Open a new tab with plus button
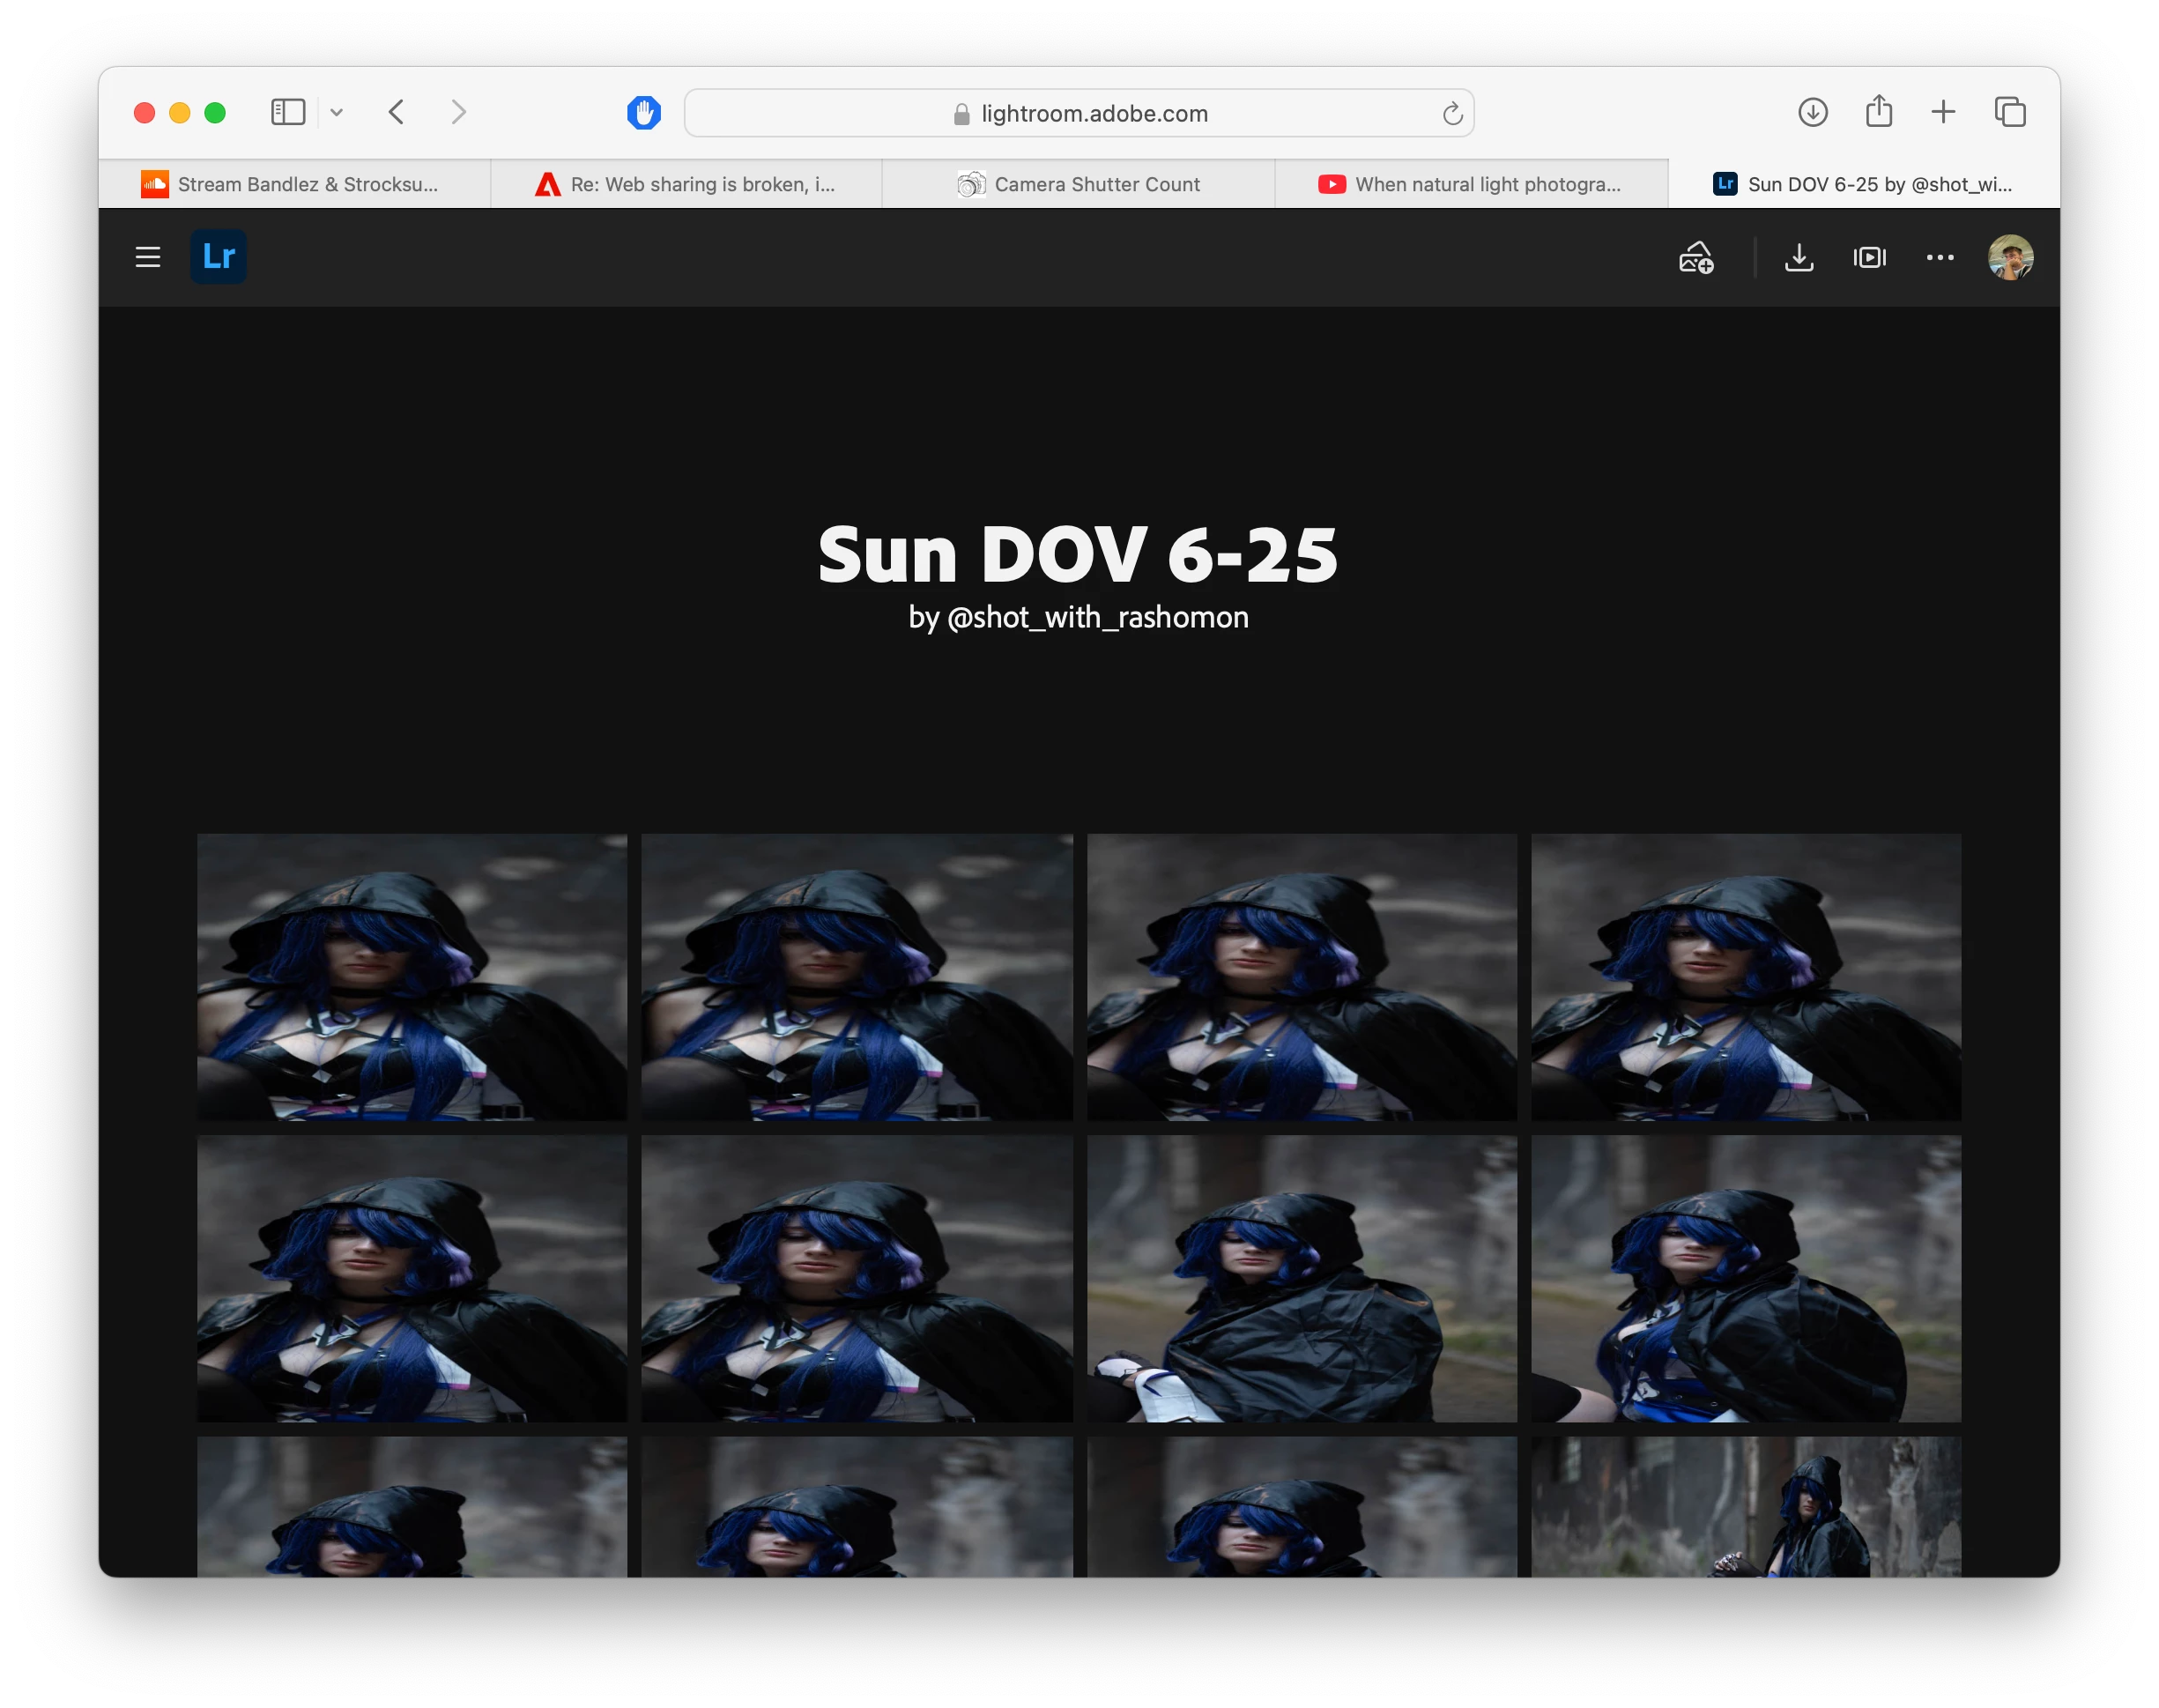2159x1708 pixels. [x=1943, y=112]
